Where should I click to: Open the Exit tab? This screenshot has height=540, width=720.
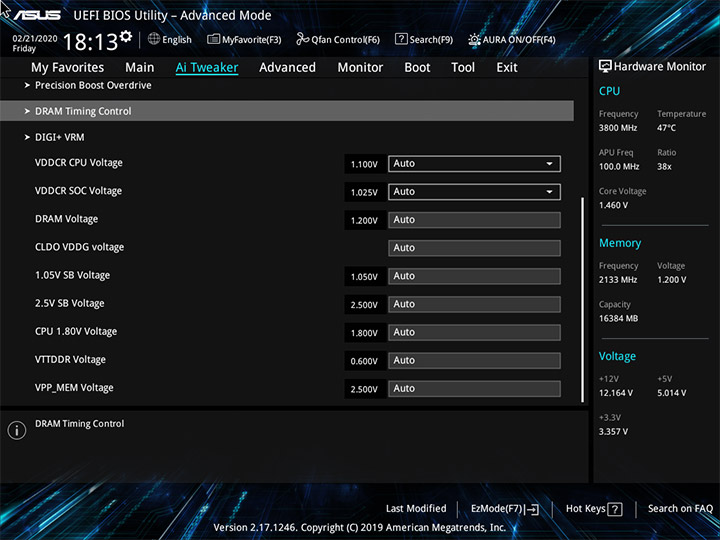(506, 68)
